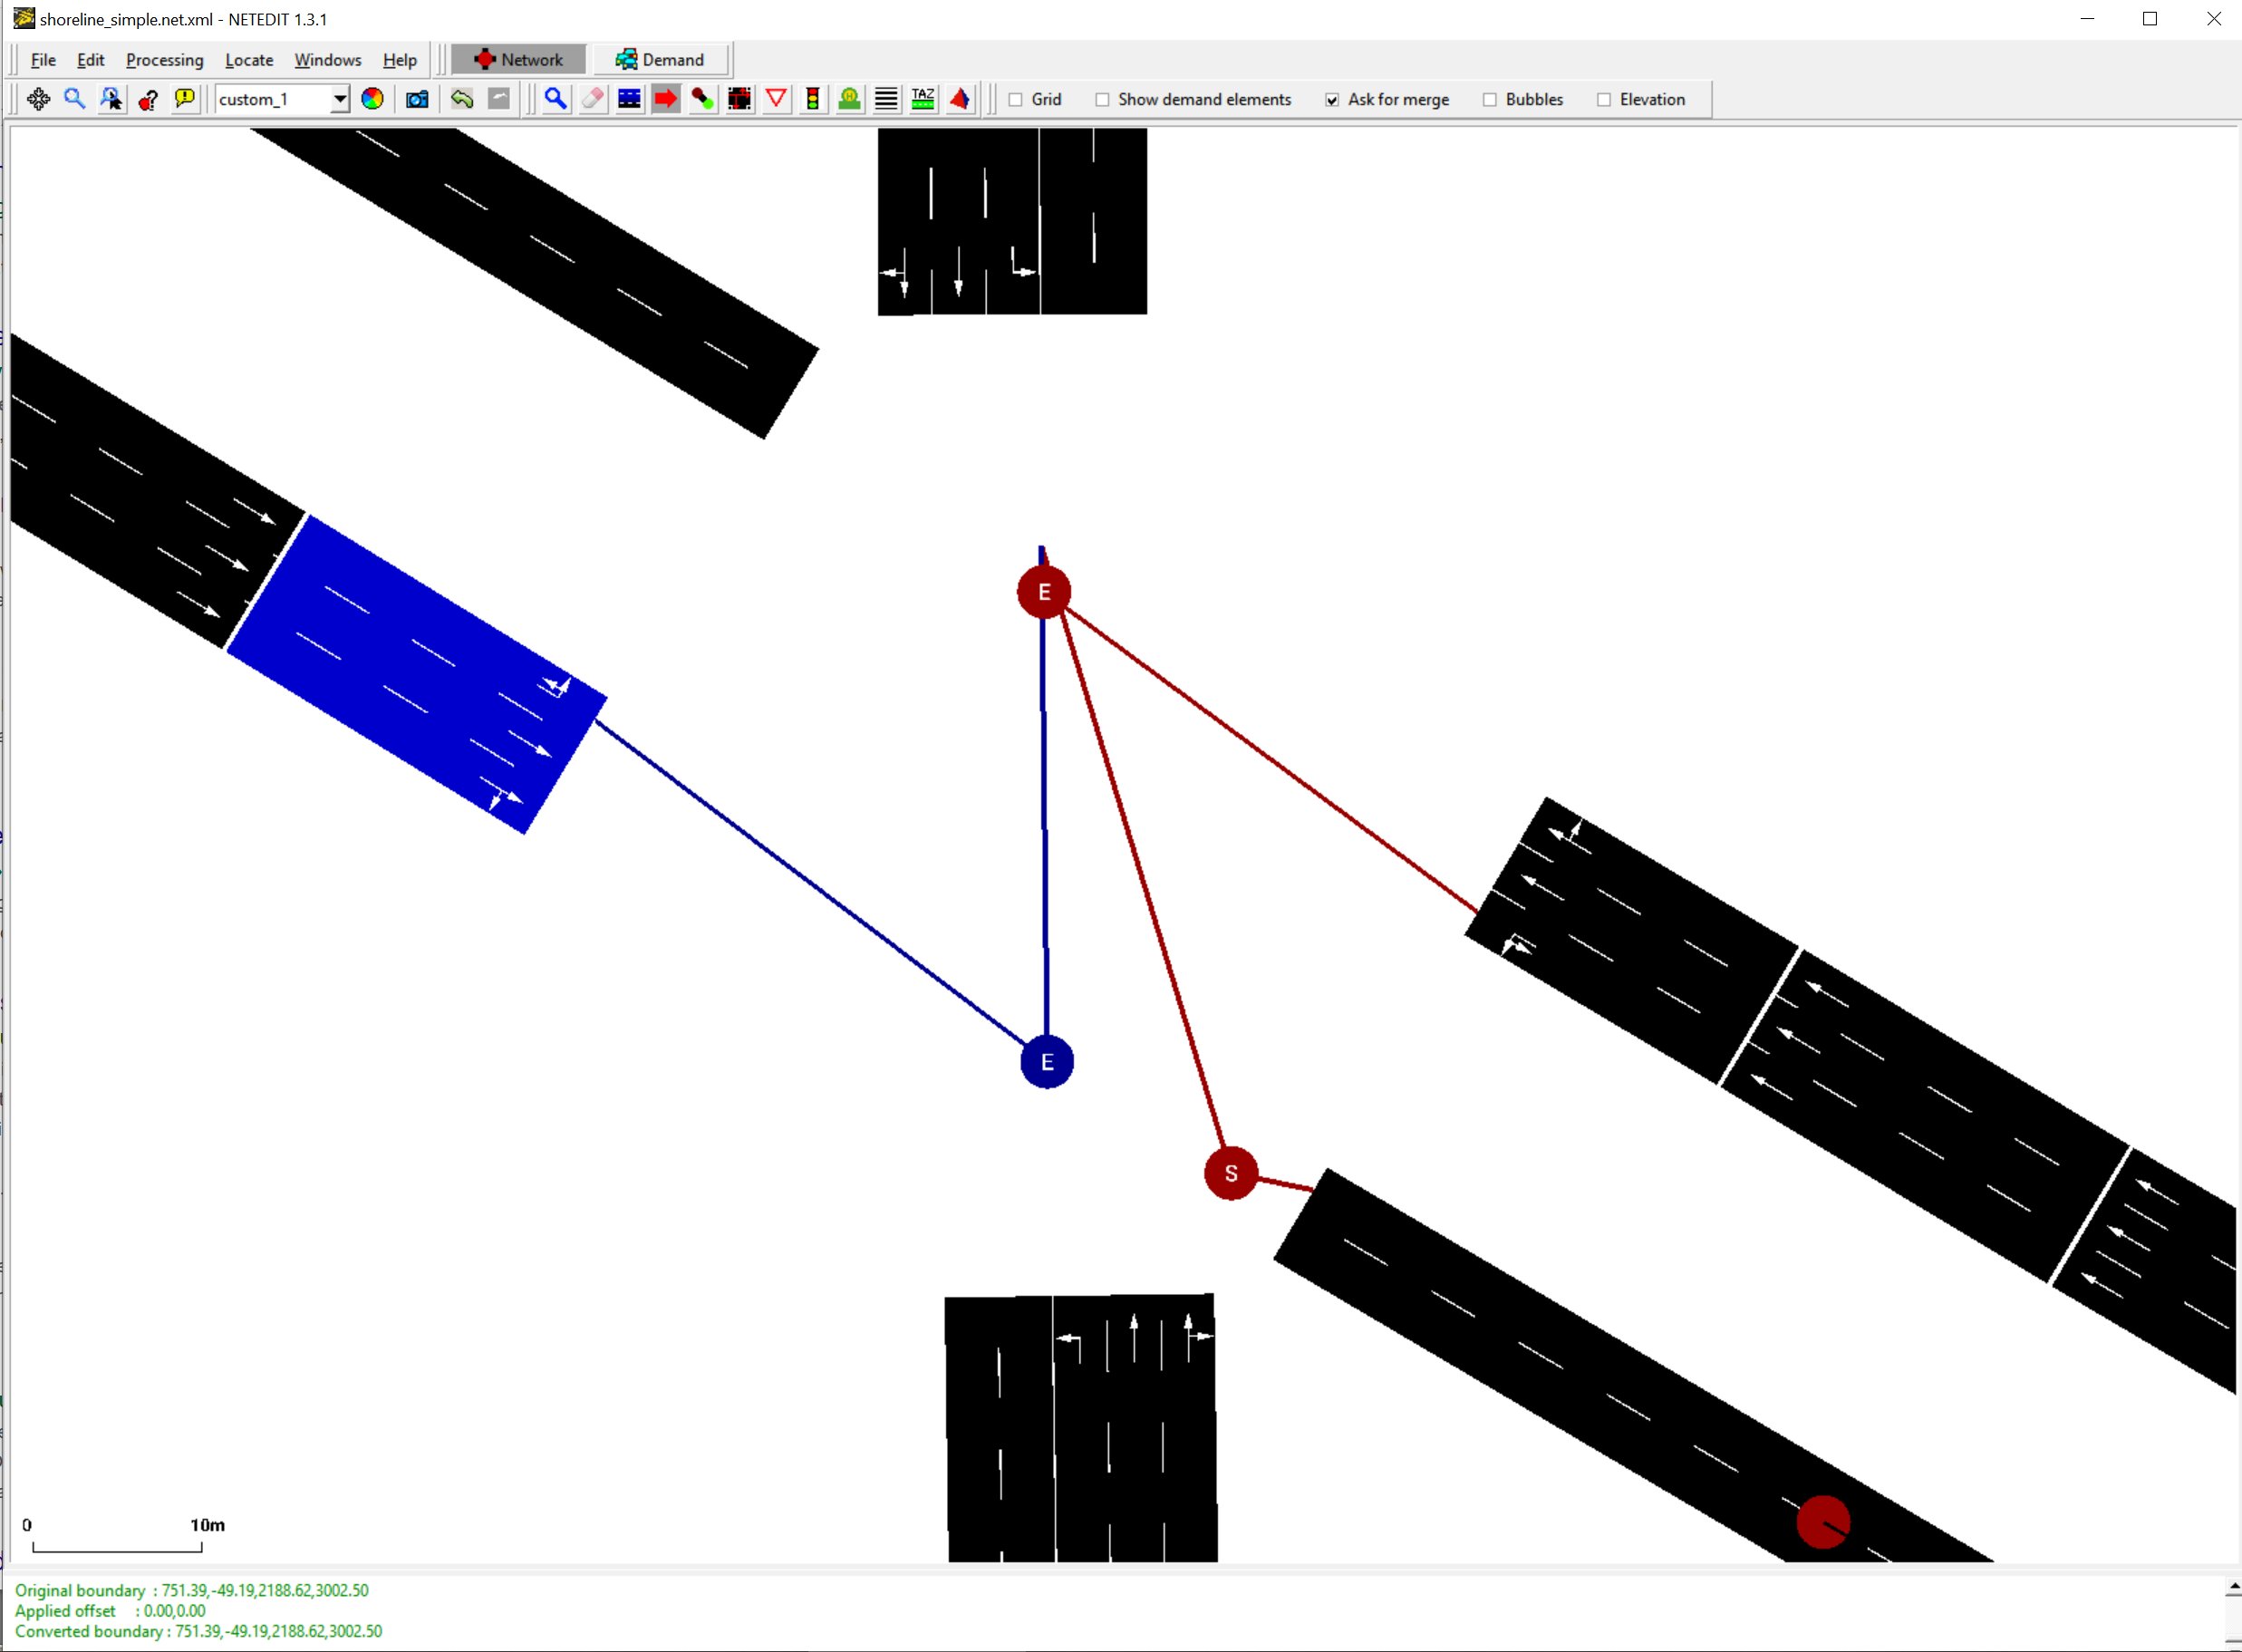
Task: Open color wheel view settings
Action: click(372, 99)
